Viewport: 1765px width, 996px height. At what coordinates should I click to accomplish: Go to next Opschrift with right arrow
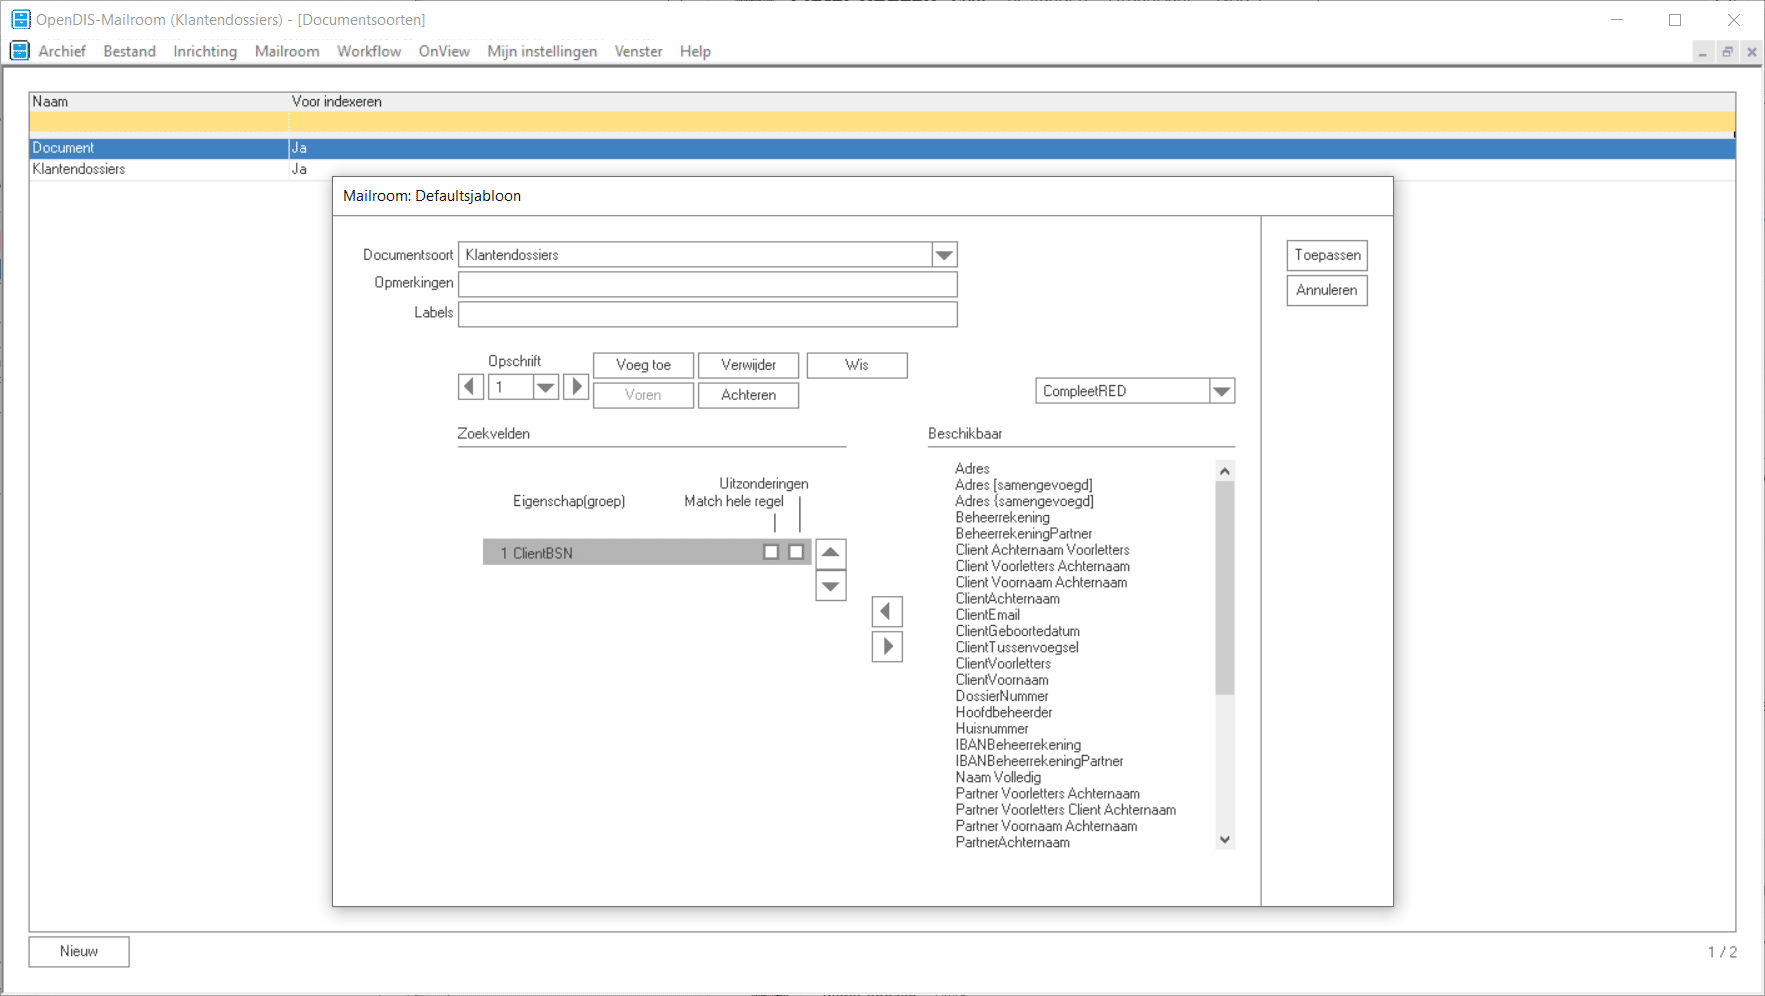point(576,387)
